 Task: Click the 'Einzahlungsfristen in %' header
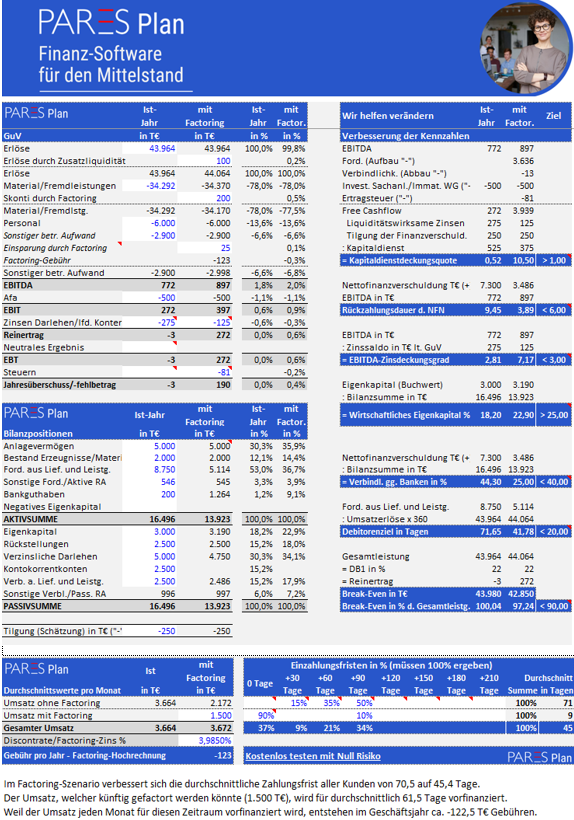click(392, 666)
